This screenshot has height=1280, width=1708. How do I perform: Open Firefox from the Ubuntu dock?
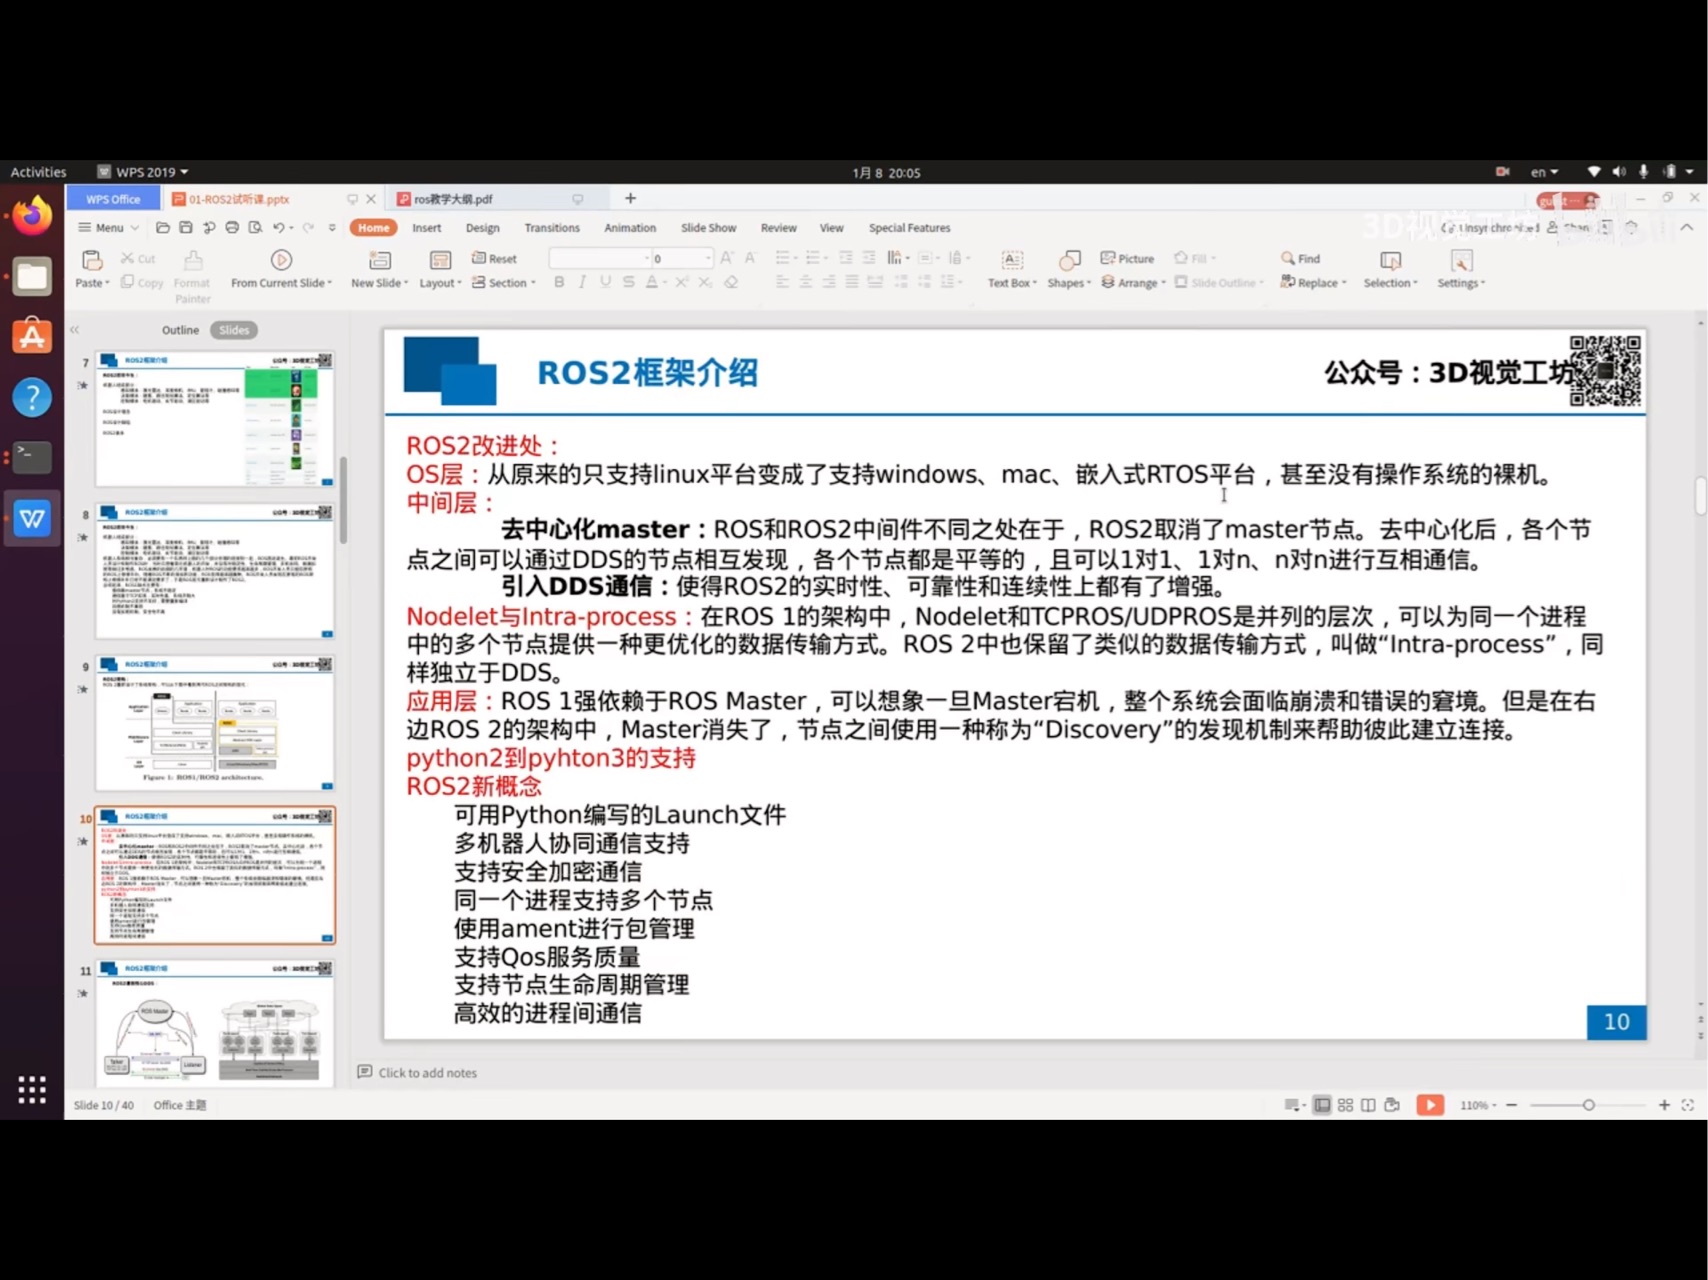tap(32, 215)
